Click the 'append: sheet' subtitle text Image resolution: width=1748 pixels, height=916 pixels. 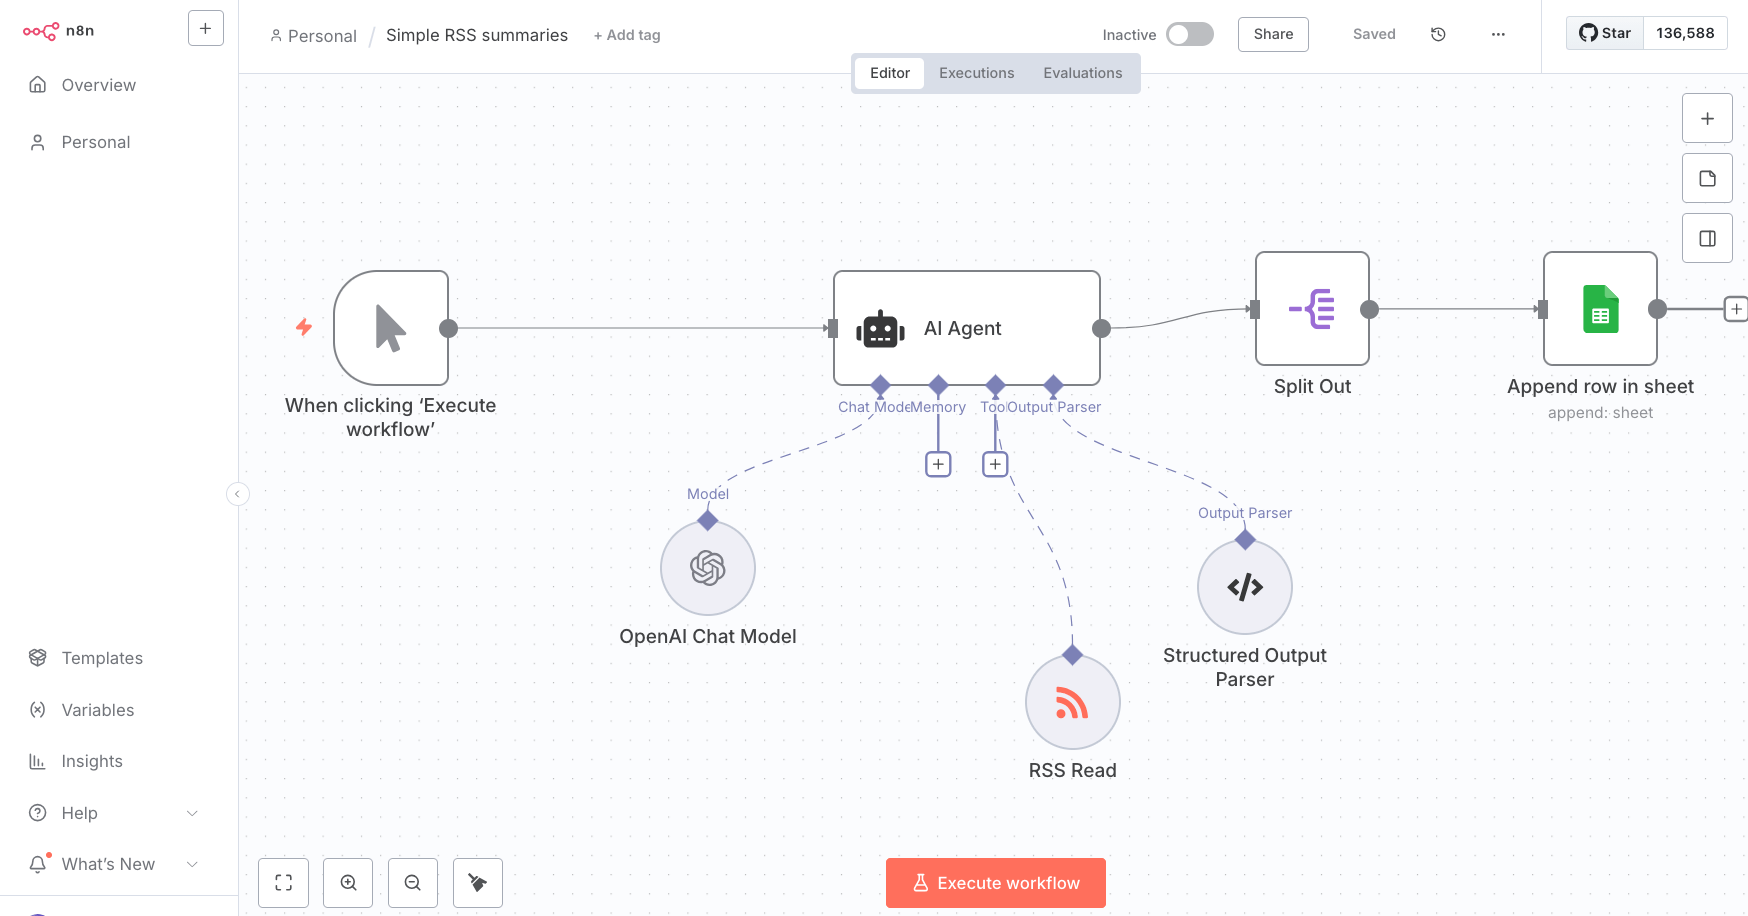point(1600,413)
